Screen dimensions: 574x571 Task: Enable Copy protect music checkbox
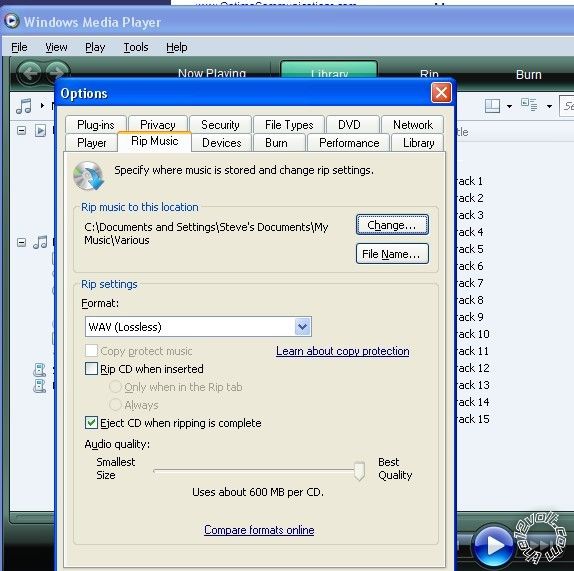click(91, 351)
